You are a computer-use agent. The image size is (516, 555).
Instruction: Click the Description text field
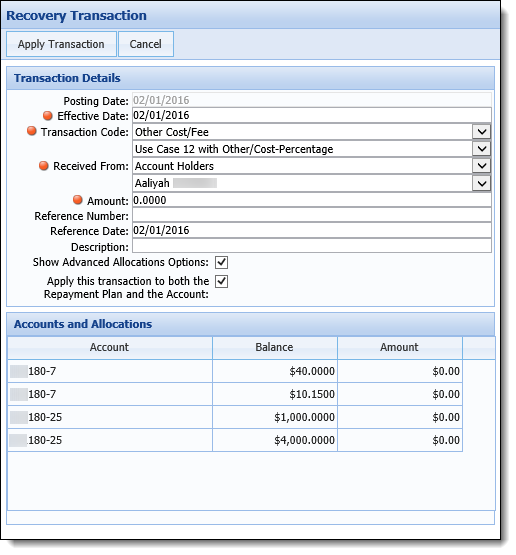(312, 246)
